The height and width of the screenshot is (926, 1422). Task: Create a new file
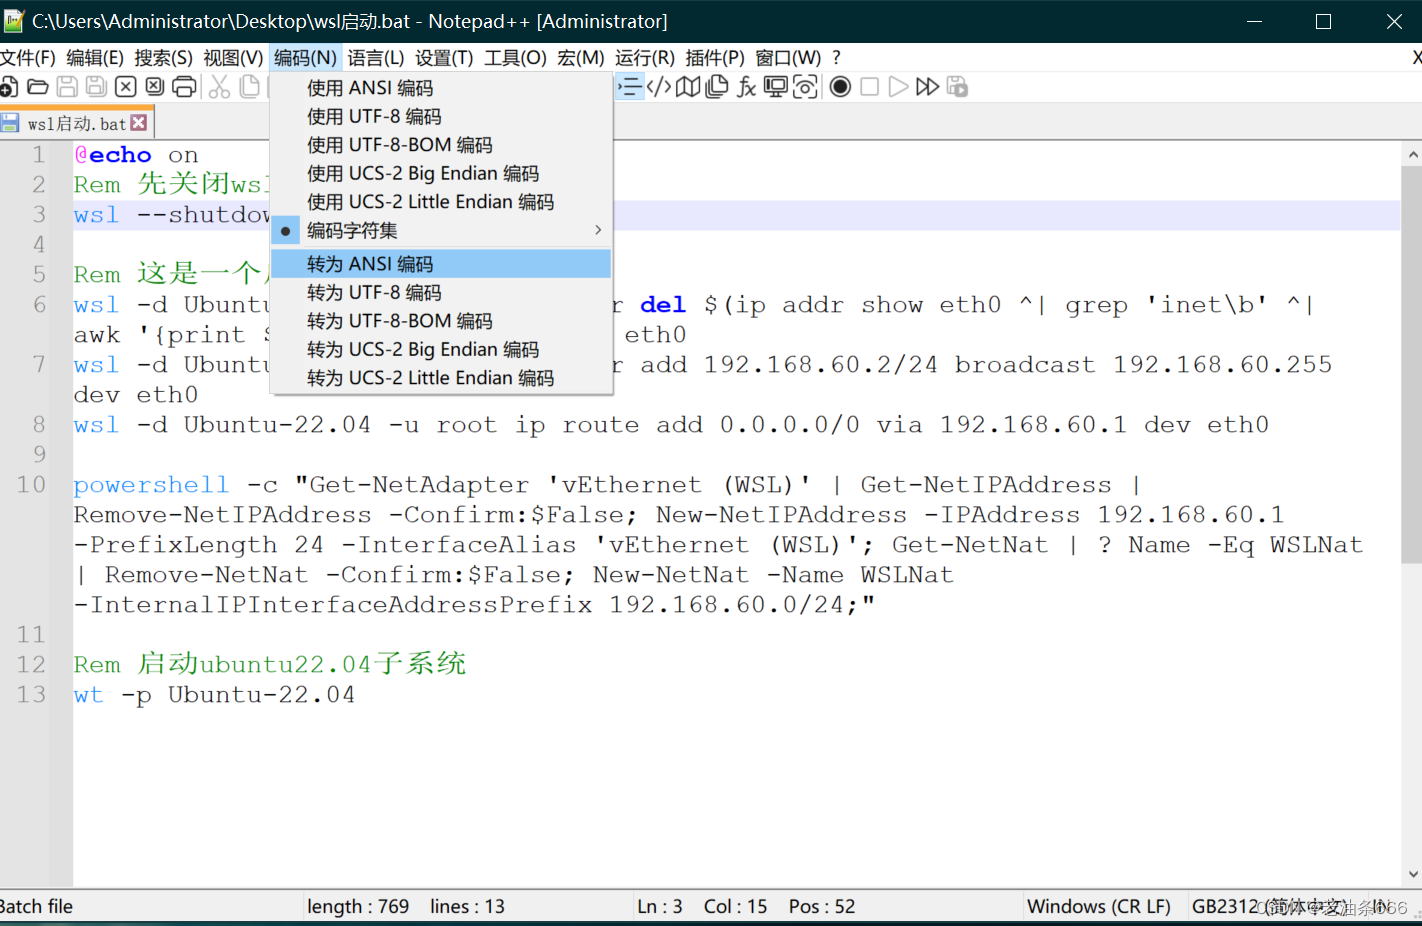click(x=10, y=87)
